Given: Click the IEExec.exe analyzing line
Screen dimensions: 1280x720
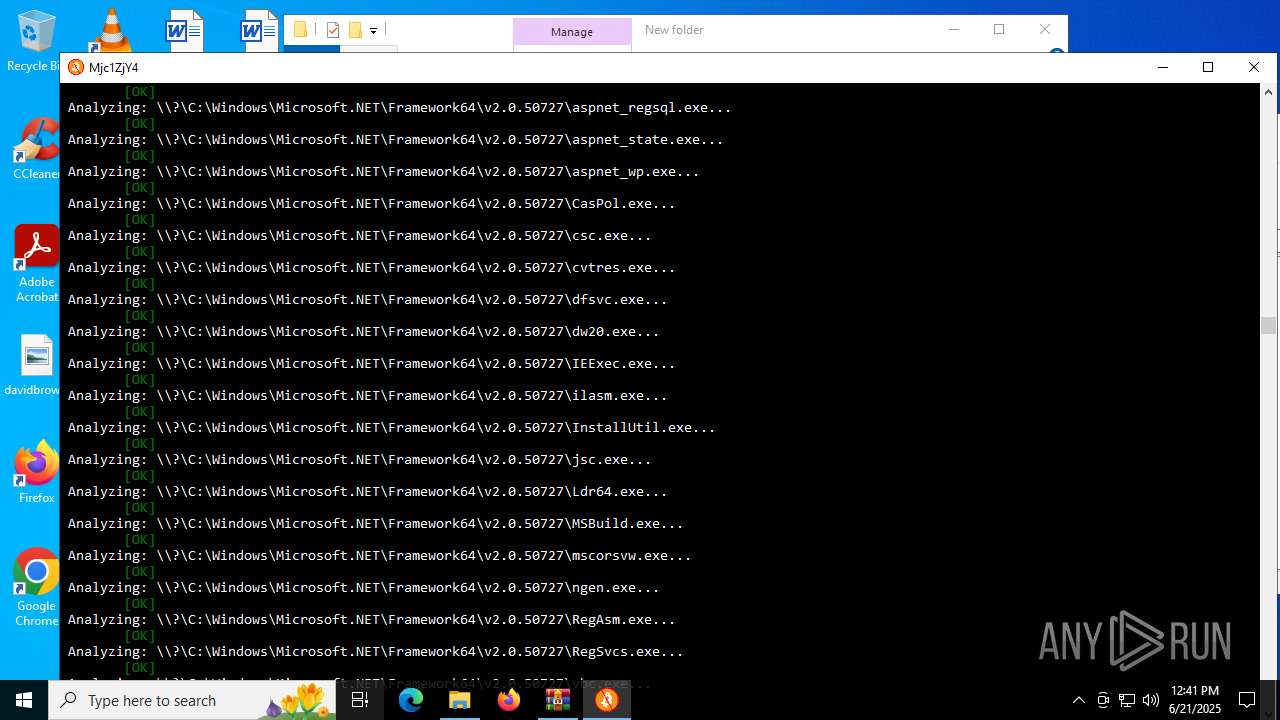Looking at the screenshot, I should coord(371,363).
